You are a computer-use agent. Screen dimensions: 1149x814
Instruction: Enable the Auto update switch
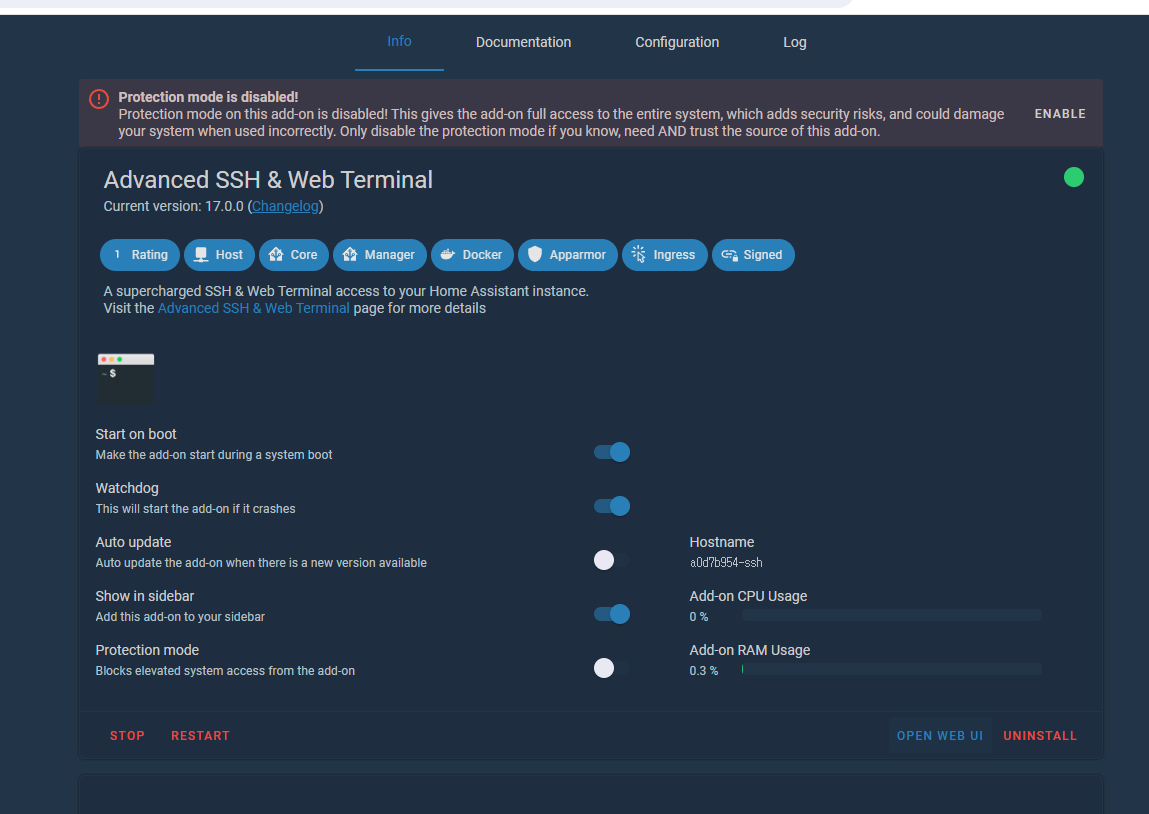611,560
